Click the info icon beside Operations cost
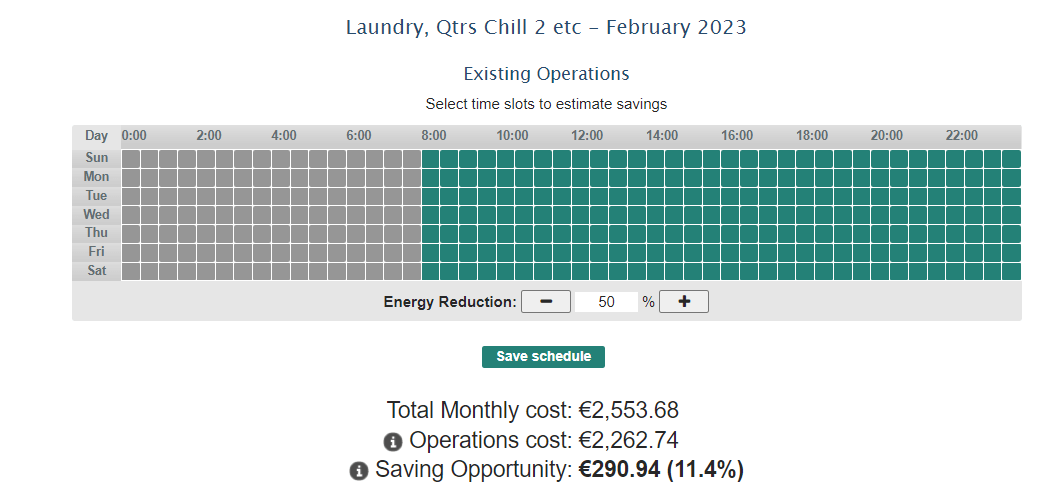 pyautogui.click(x=392, y=441)
